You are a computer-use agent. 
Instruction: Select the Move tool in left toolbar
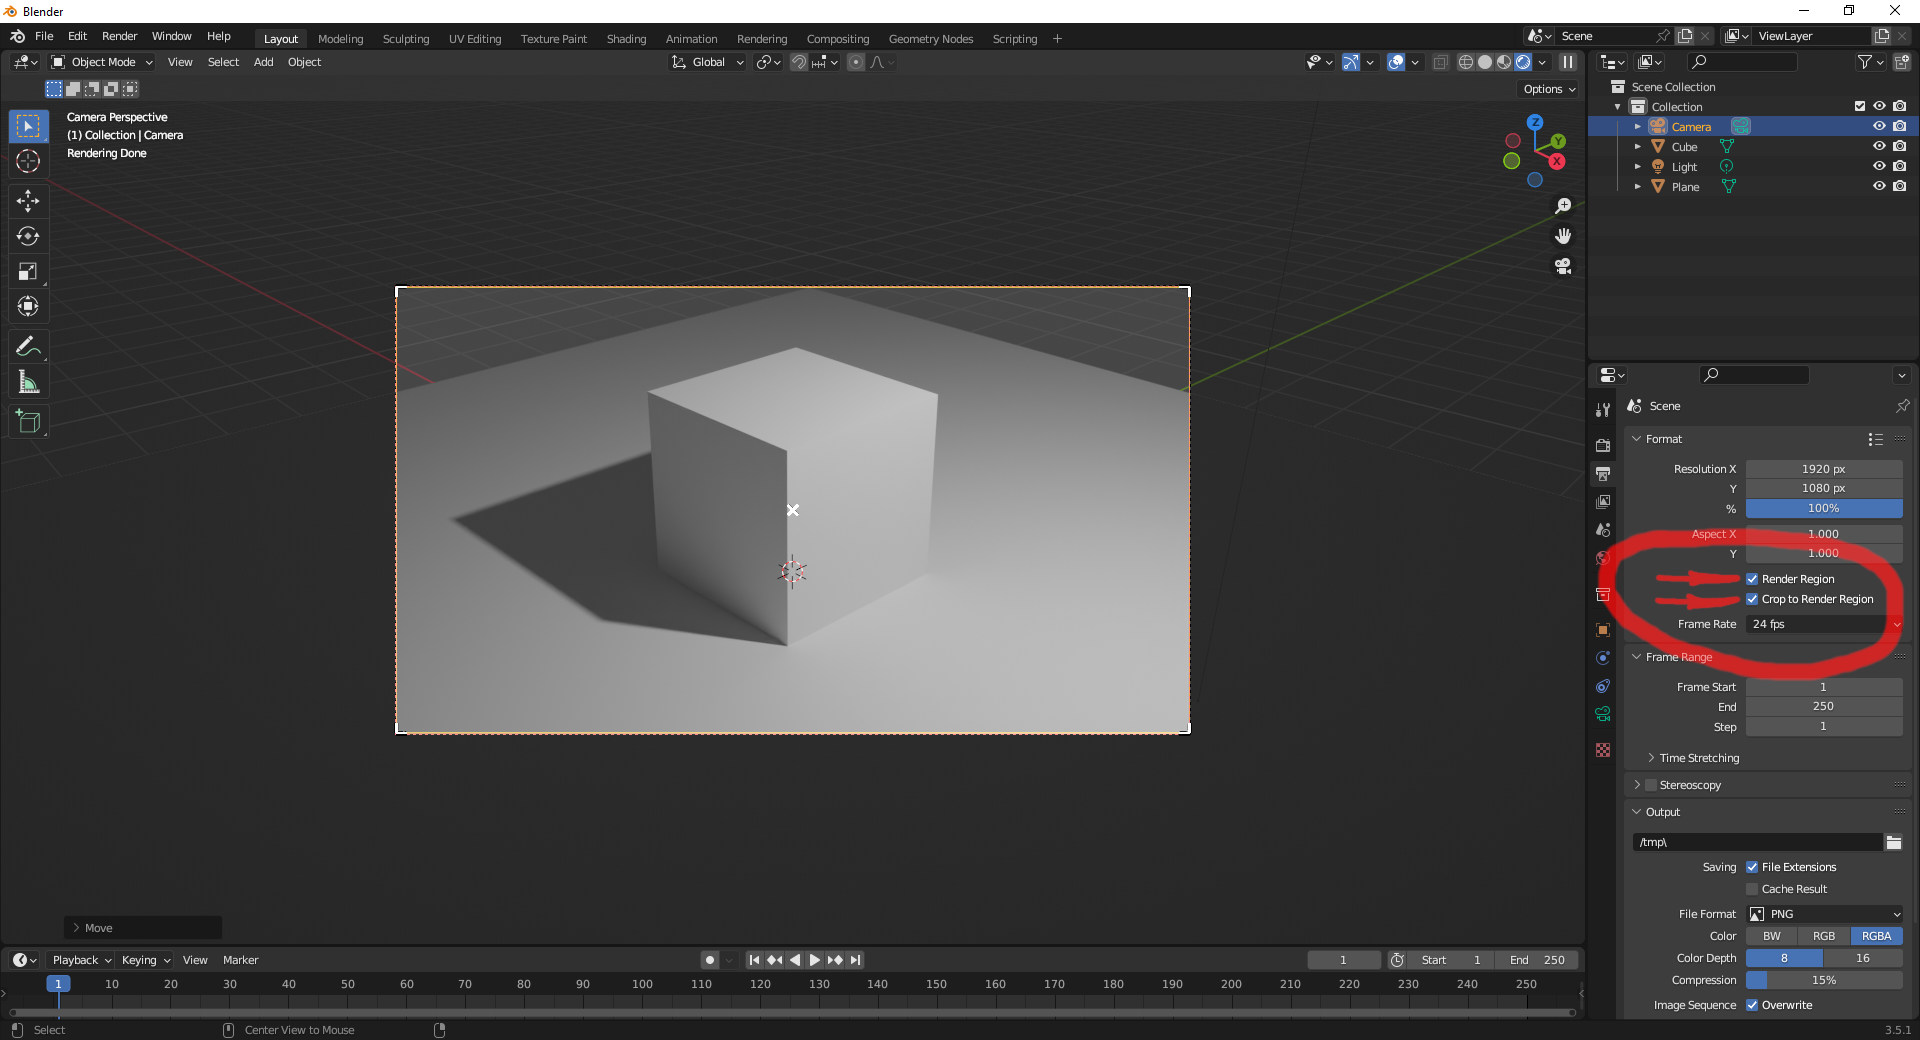point(28,201)
